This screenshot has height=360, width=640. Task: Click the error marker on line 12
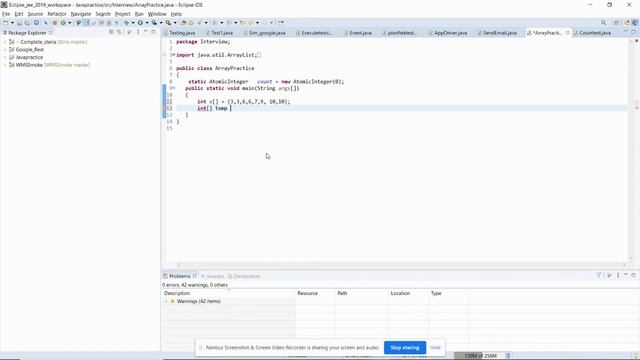click(165, 108)
